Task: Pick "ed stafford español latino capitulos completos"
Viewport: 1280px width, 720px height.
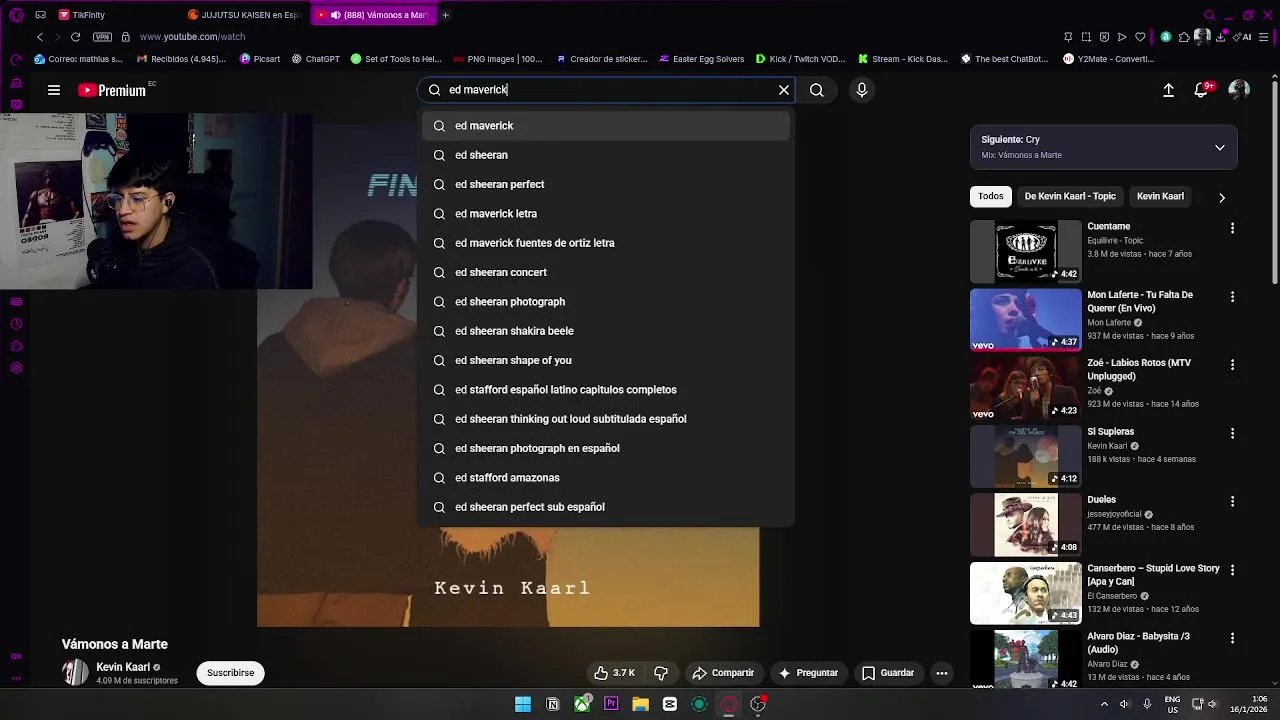Action: click(x=606, y=390)
